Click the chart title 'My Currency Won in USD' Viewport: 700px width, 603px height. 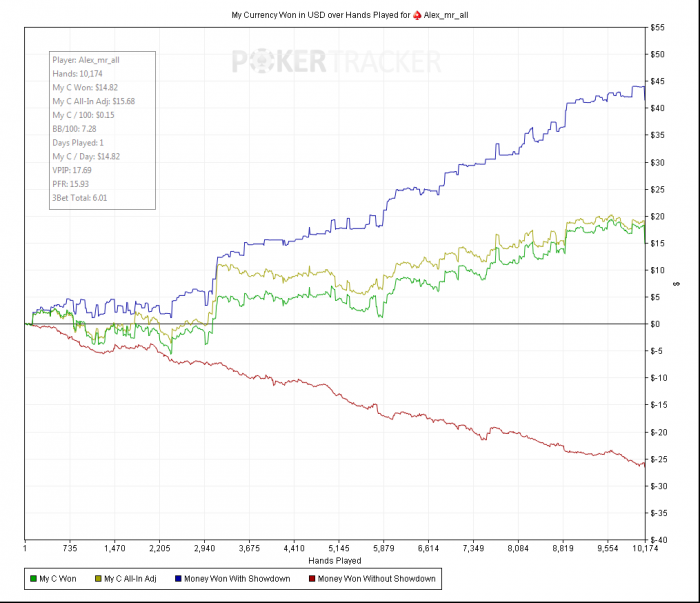[x=277, y=15]
